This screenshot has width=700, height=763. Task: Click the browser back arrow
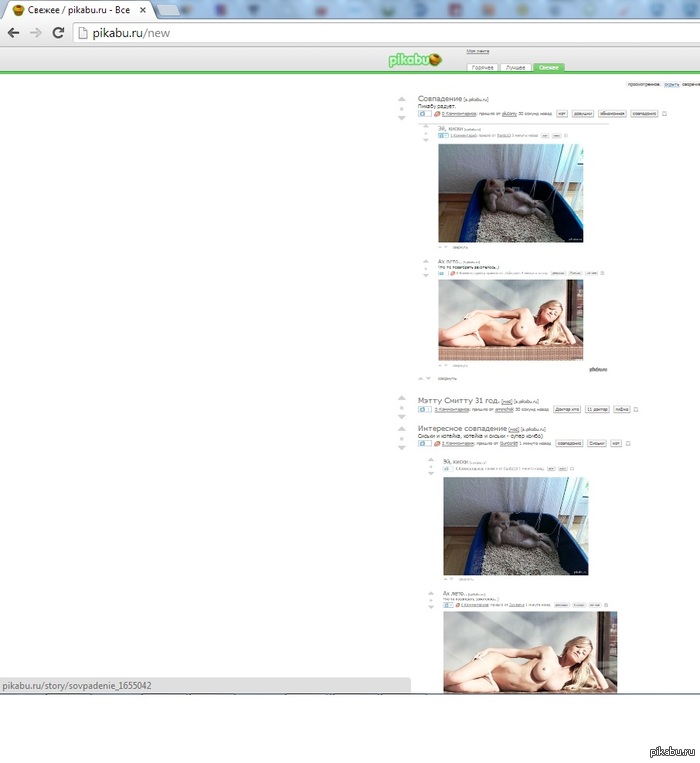point(14,33)
